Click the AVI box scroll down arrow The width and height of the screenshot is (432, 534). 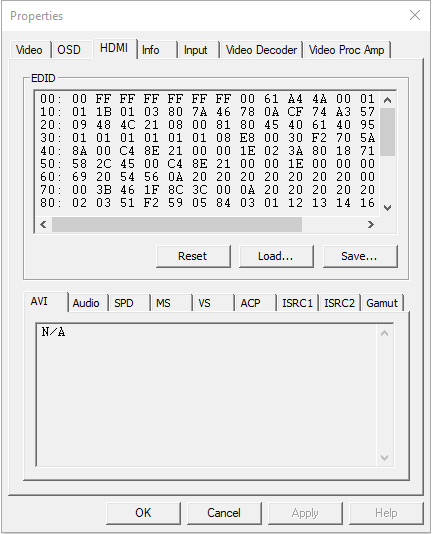tap(384, 458)
